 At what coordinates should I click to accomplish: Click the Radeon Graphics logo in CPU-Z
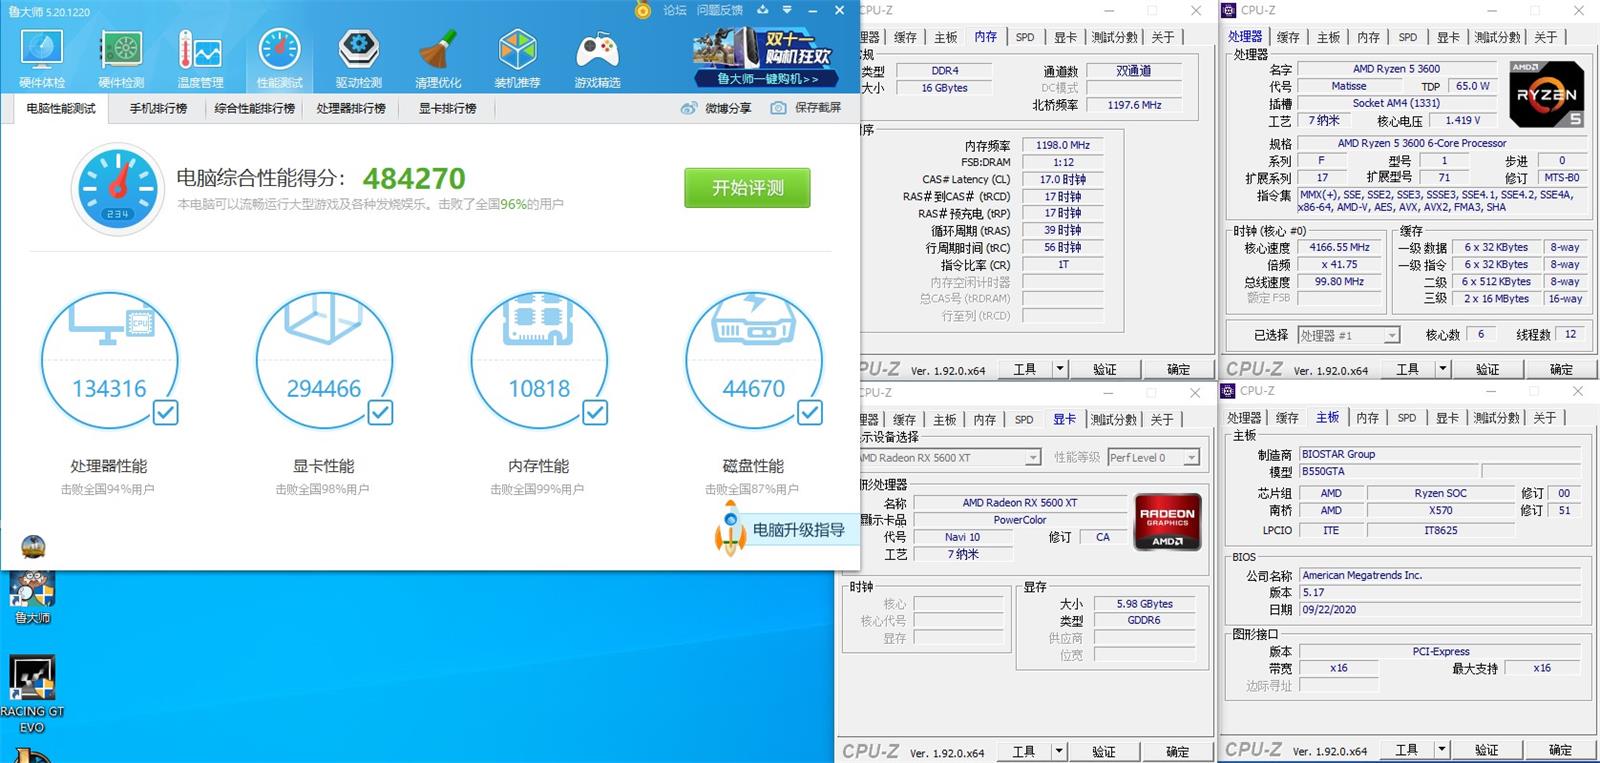point(1167,521)
